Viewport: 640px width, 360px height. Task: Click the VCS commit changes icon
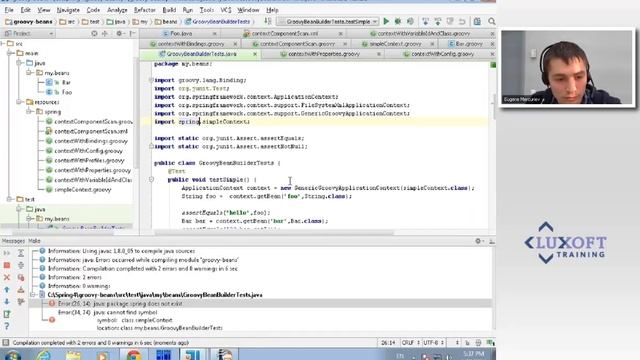click(438, 21)
